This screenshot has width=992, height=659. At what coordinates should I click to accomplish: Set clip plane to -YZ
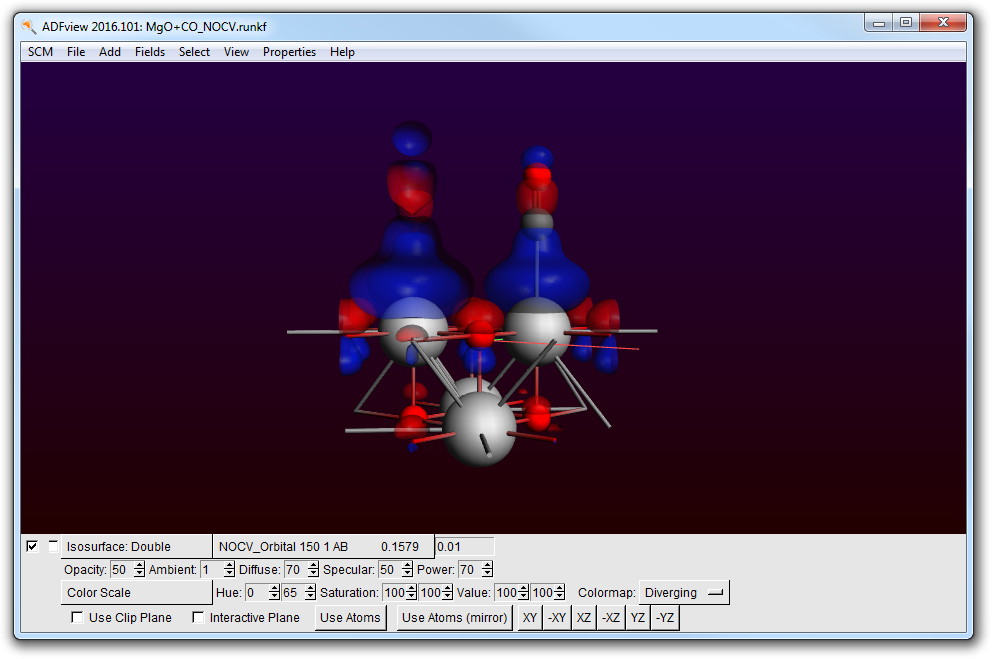pyautogui.click(x=664, y=618)
